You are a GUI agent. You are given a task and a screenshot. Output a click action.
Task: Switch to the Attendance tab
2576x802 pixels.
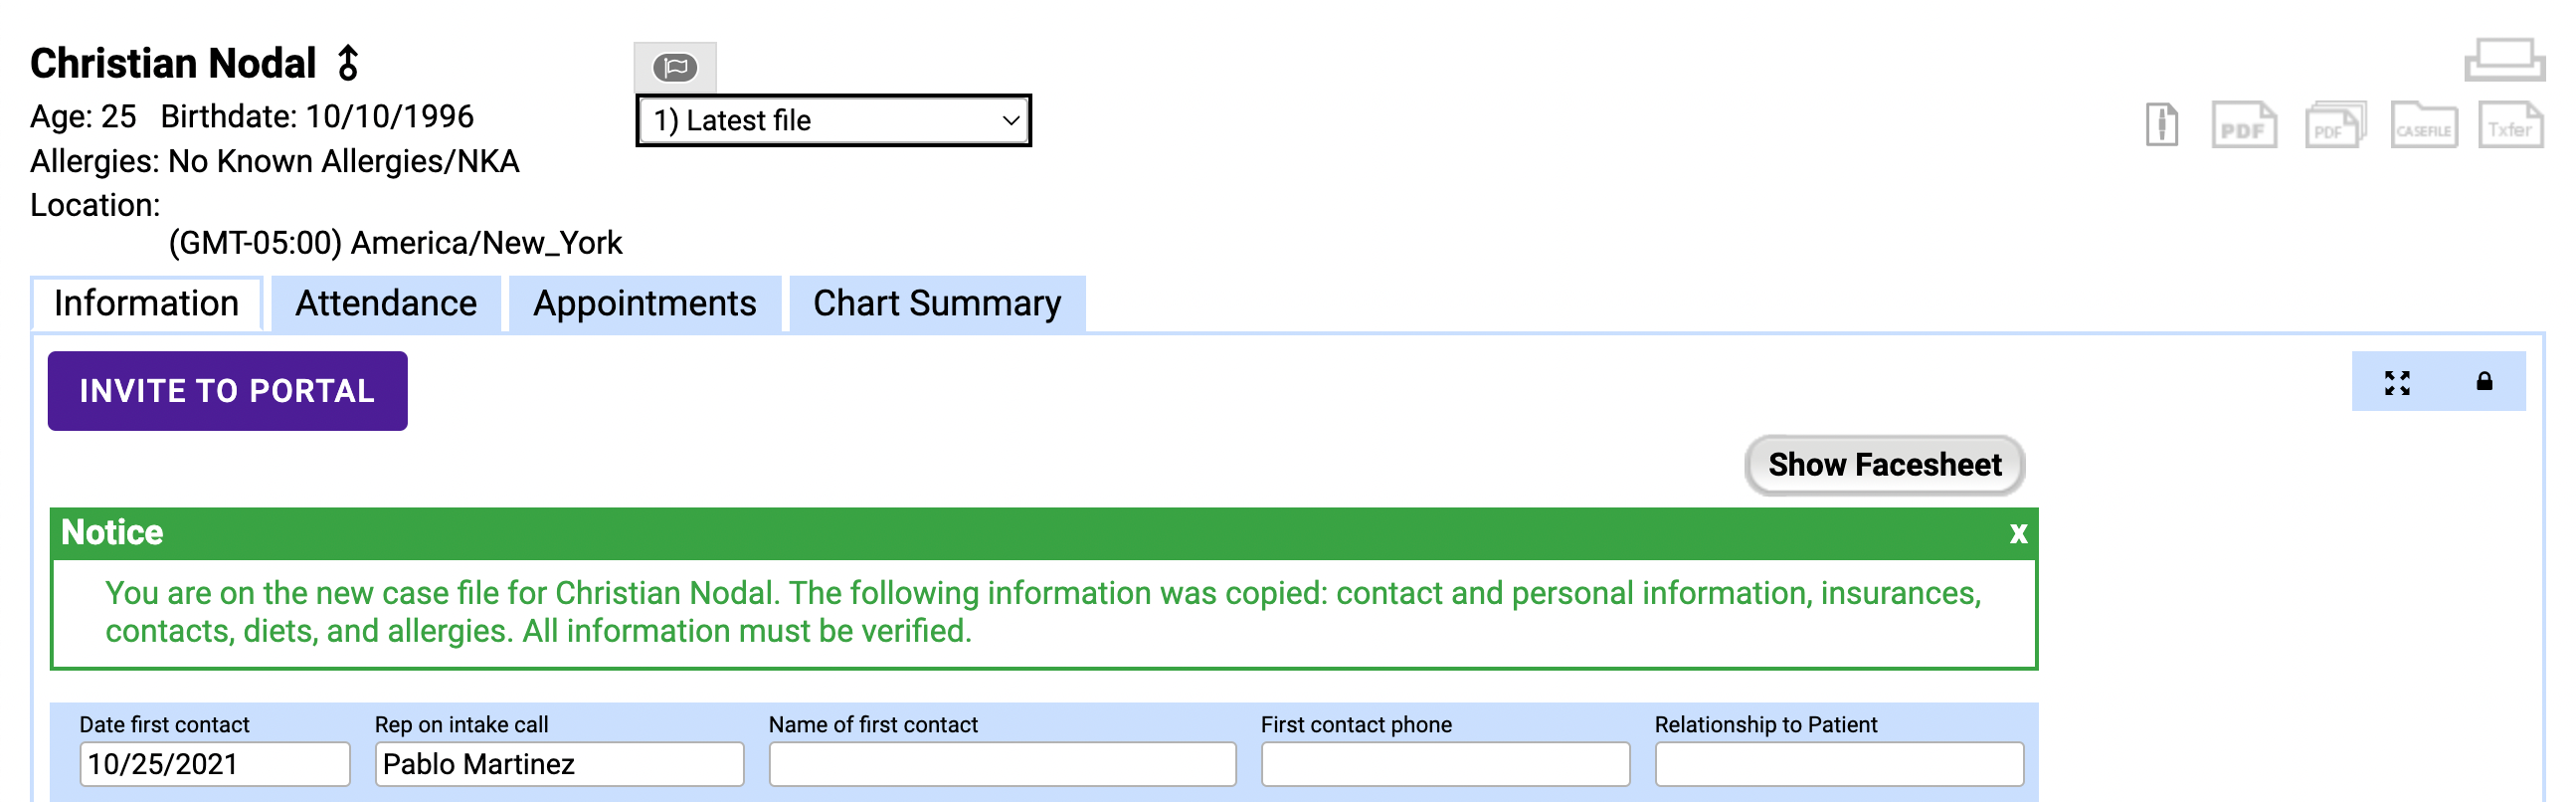(386, 304)
